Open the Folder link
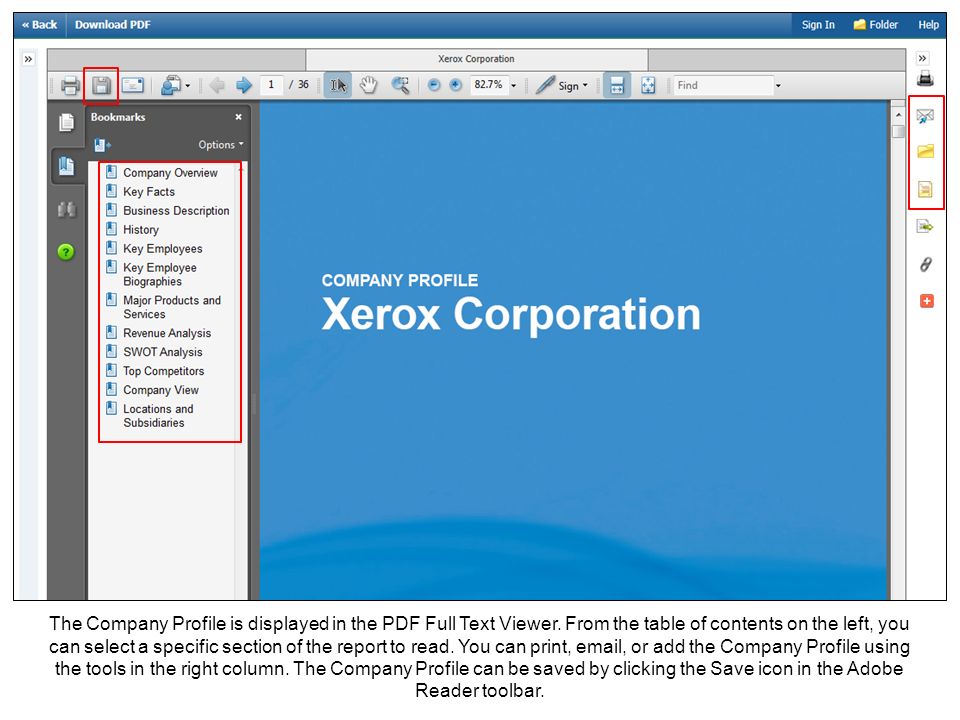This screenshot has width=960, height=720. tap(876, 25)
